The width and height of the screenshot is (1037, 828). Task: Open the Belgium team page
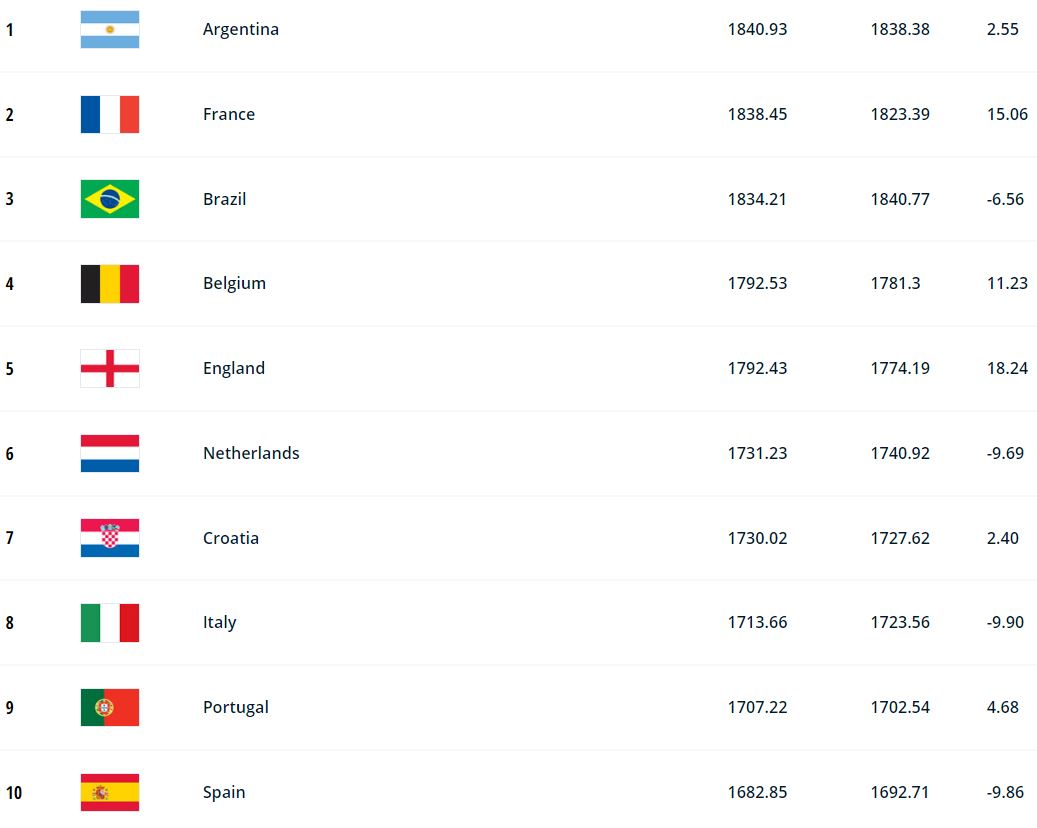pos(234,283)
